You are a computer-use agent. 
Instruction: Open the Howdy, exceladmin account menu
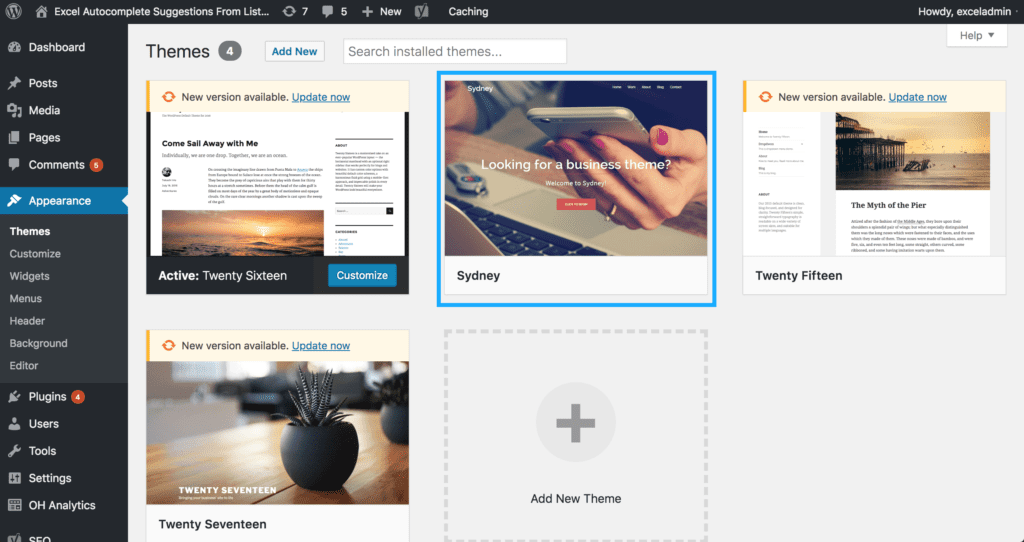click(x=964, y=11)
